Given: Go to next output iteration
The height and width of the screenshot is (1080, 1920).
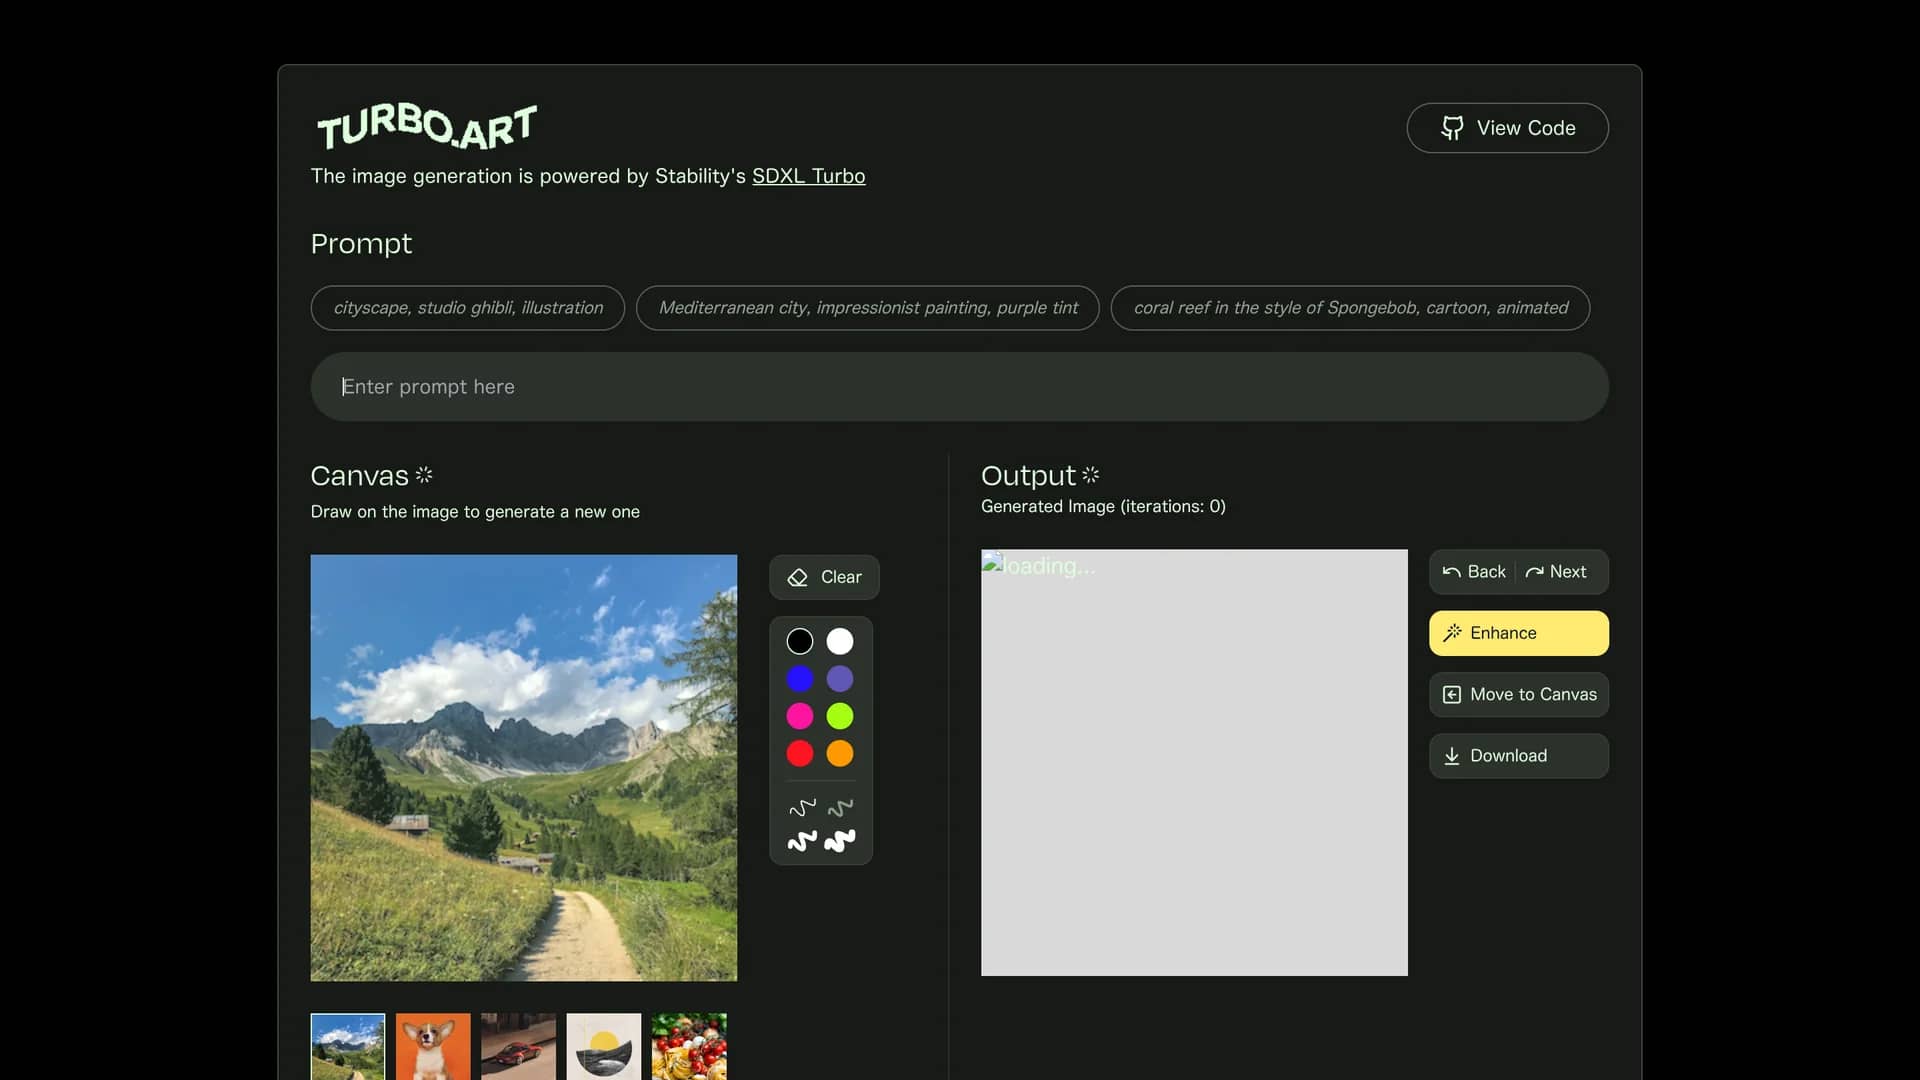Looking at the screenshot, I should click(1556, 572).
